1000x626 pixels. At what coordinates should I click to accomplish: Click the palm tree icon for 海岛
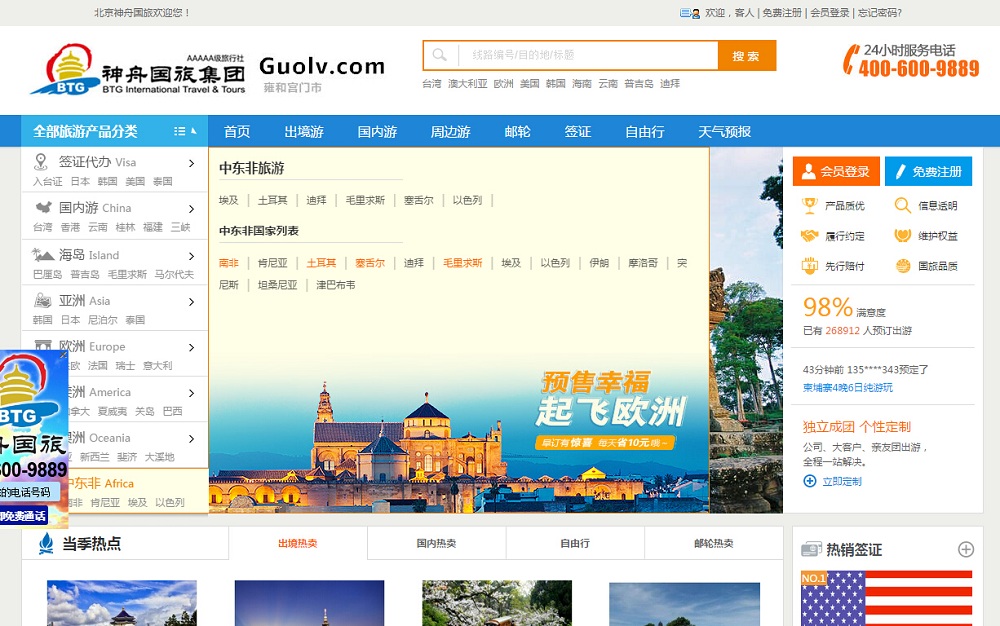tap(43, 254)
